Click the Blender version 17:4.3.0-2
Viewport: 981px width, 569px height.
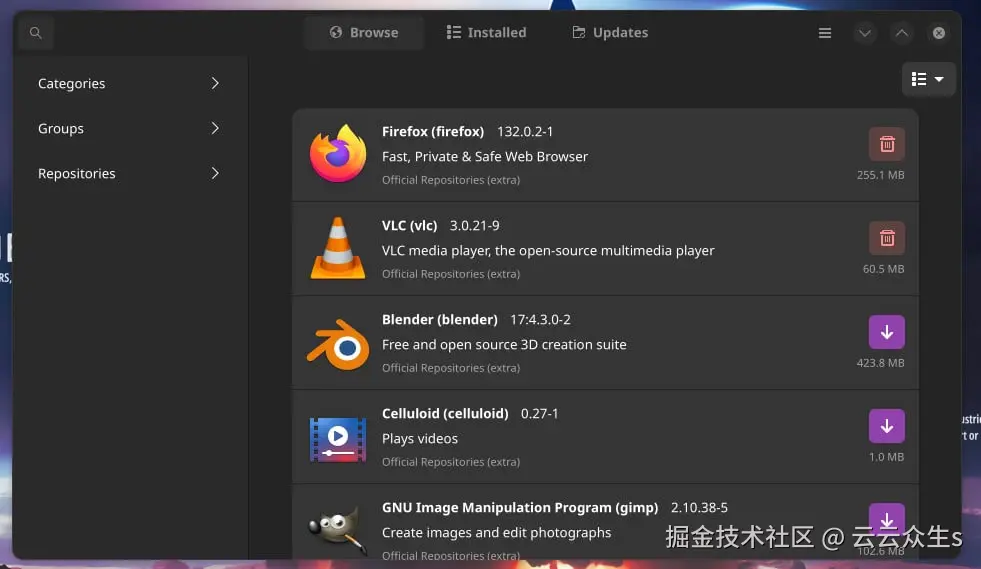click(540, 319)
